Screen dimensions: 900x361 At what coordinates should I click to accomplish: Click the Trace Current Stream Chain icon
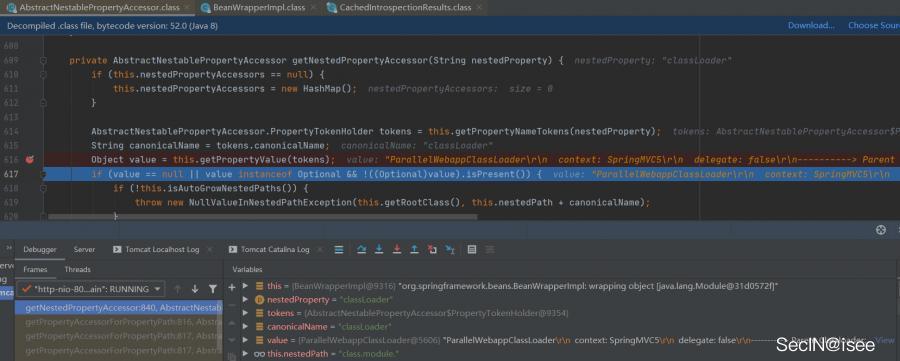click(x=490, y=250)
